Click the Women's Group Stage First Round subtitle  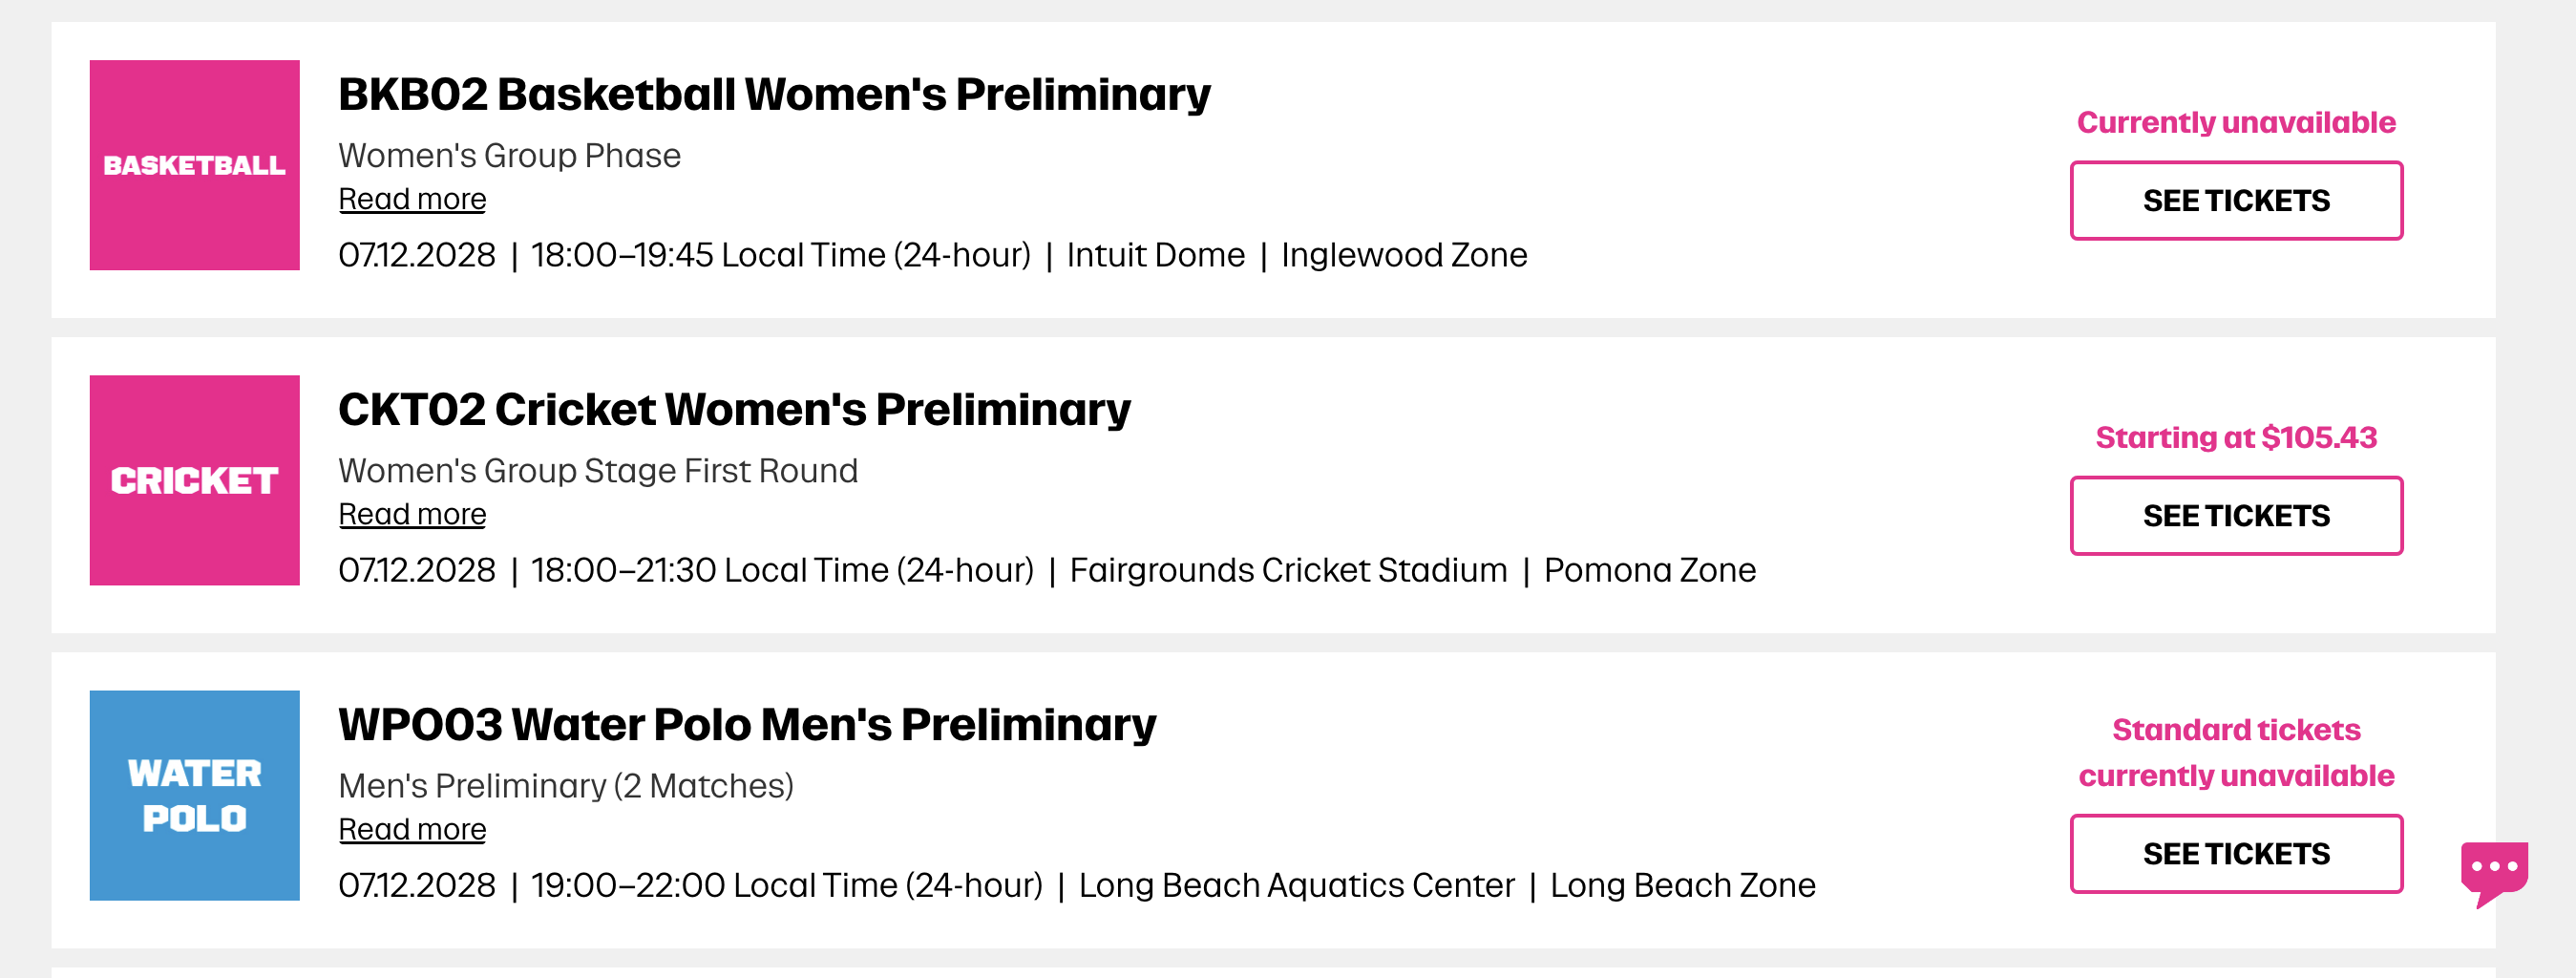click(x=598, y=470)
